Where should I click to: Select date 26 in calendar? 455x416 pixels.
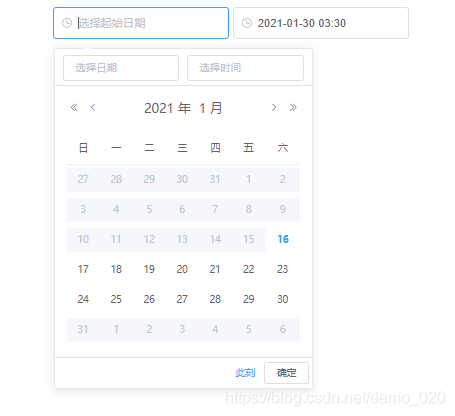pyautogui.click(x=149, y=299)
